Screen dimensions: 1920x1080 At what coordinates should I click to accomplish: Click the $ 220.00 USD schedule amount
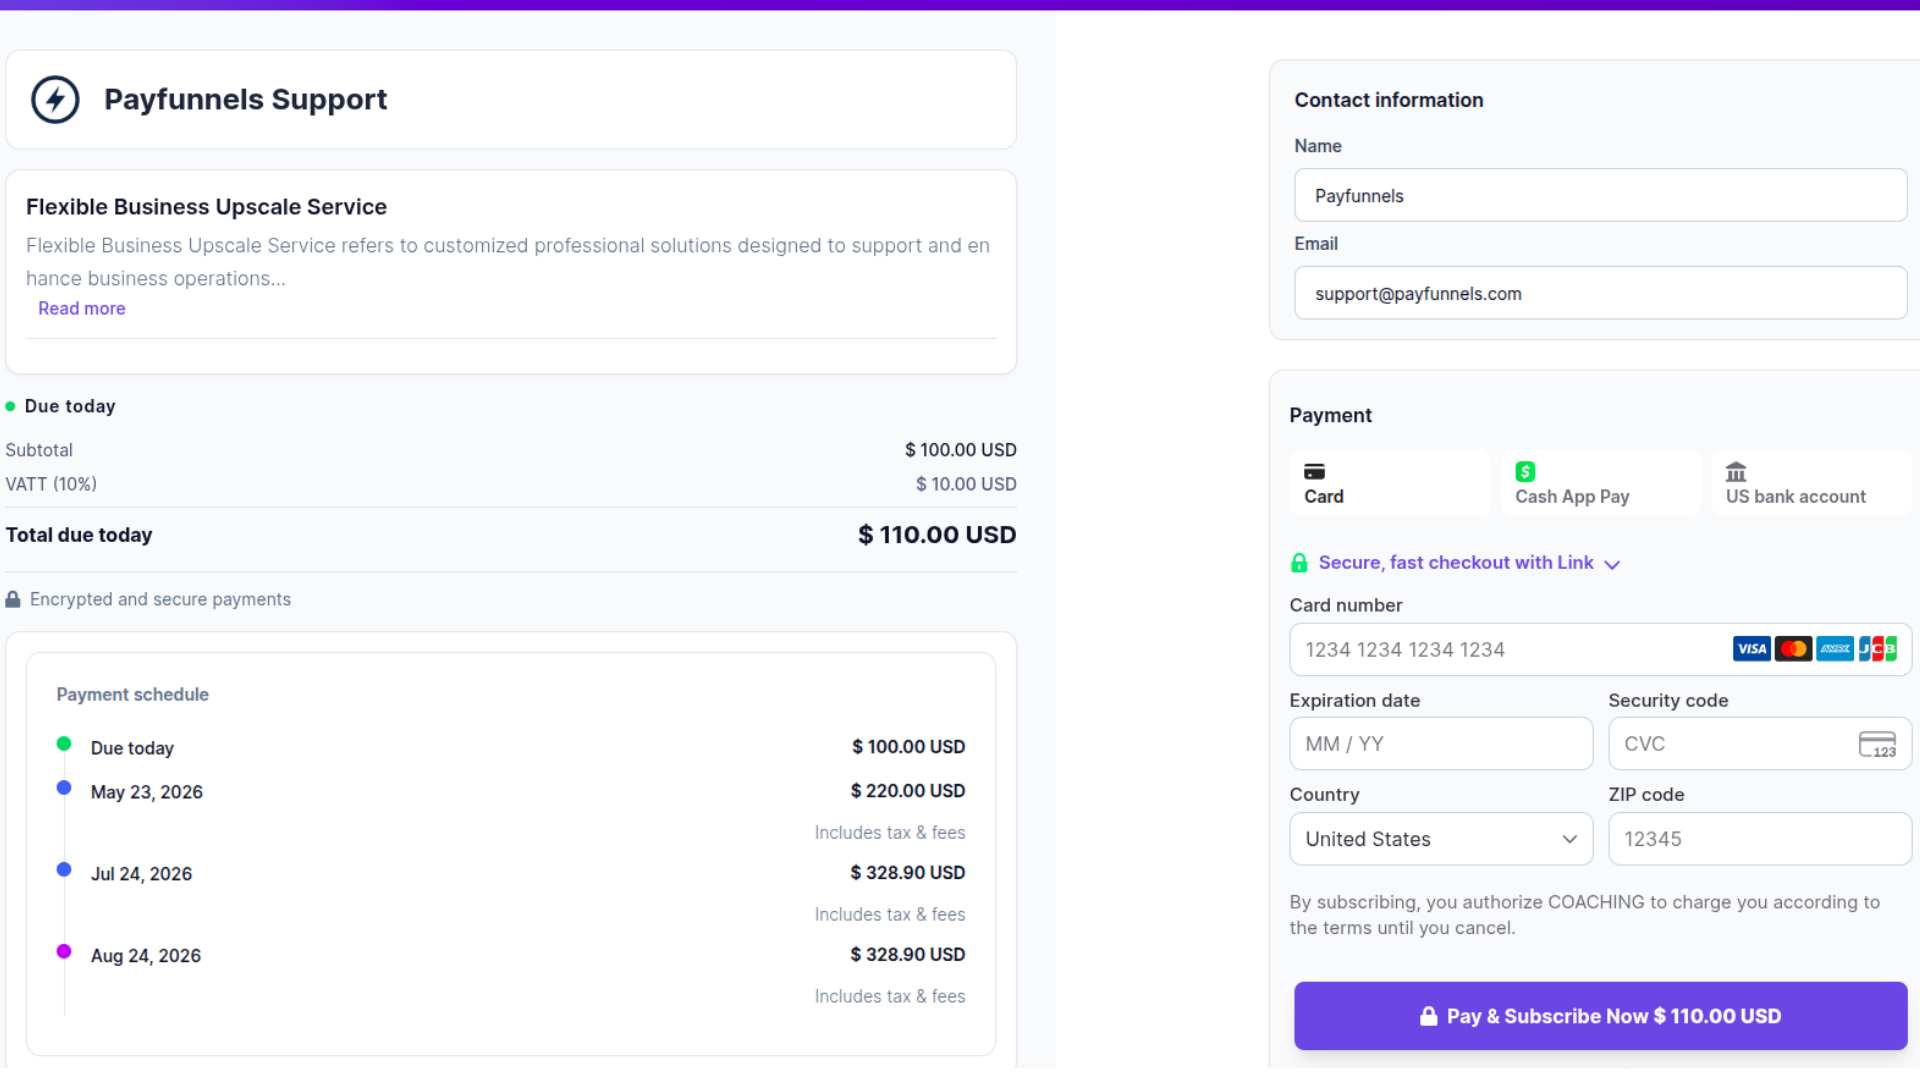click(x=908, y=791)
